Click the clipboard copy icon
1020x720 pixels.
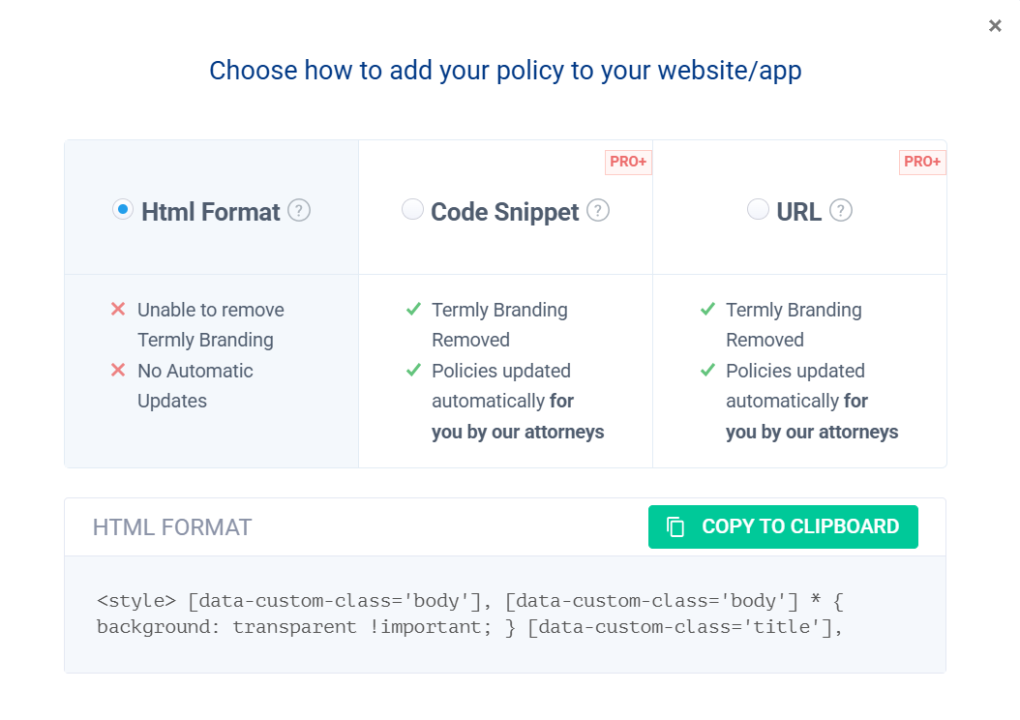[676, 527]
